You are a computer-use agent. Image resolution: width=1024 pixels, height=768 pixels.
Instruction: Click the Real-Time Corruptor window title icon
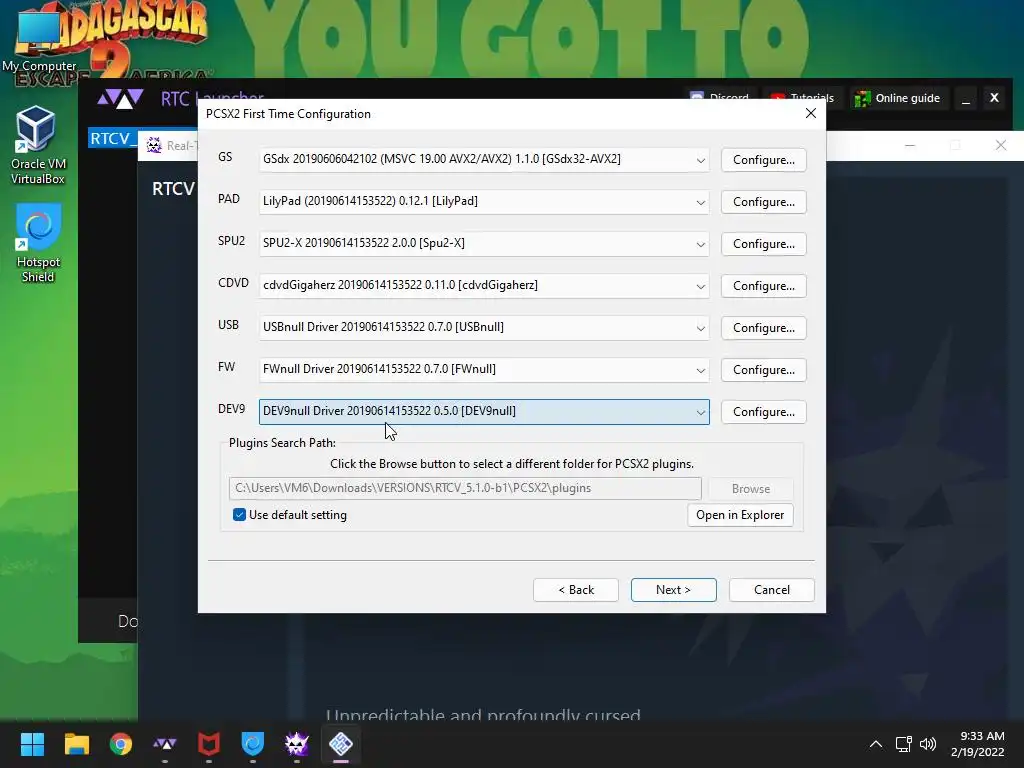154,145
